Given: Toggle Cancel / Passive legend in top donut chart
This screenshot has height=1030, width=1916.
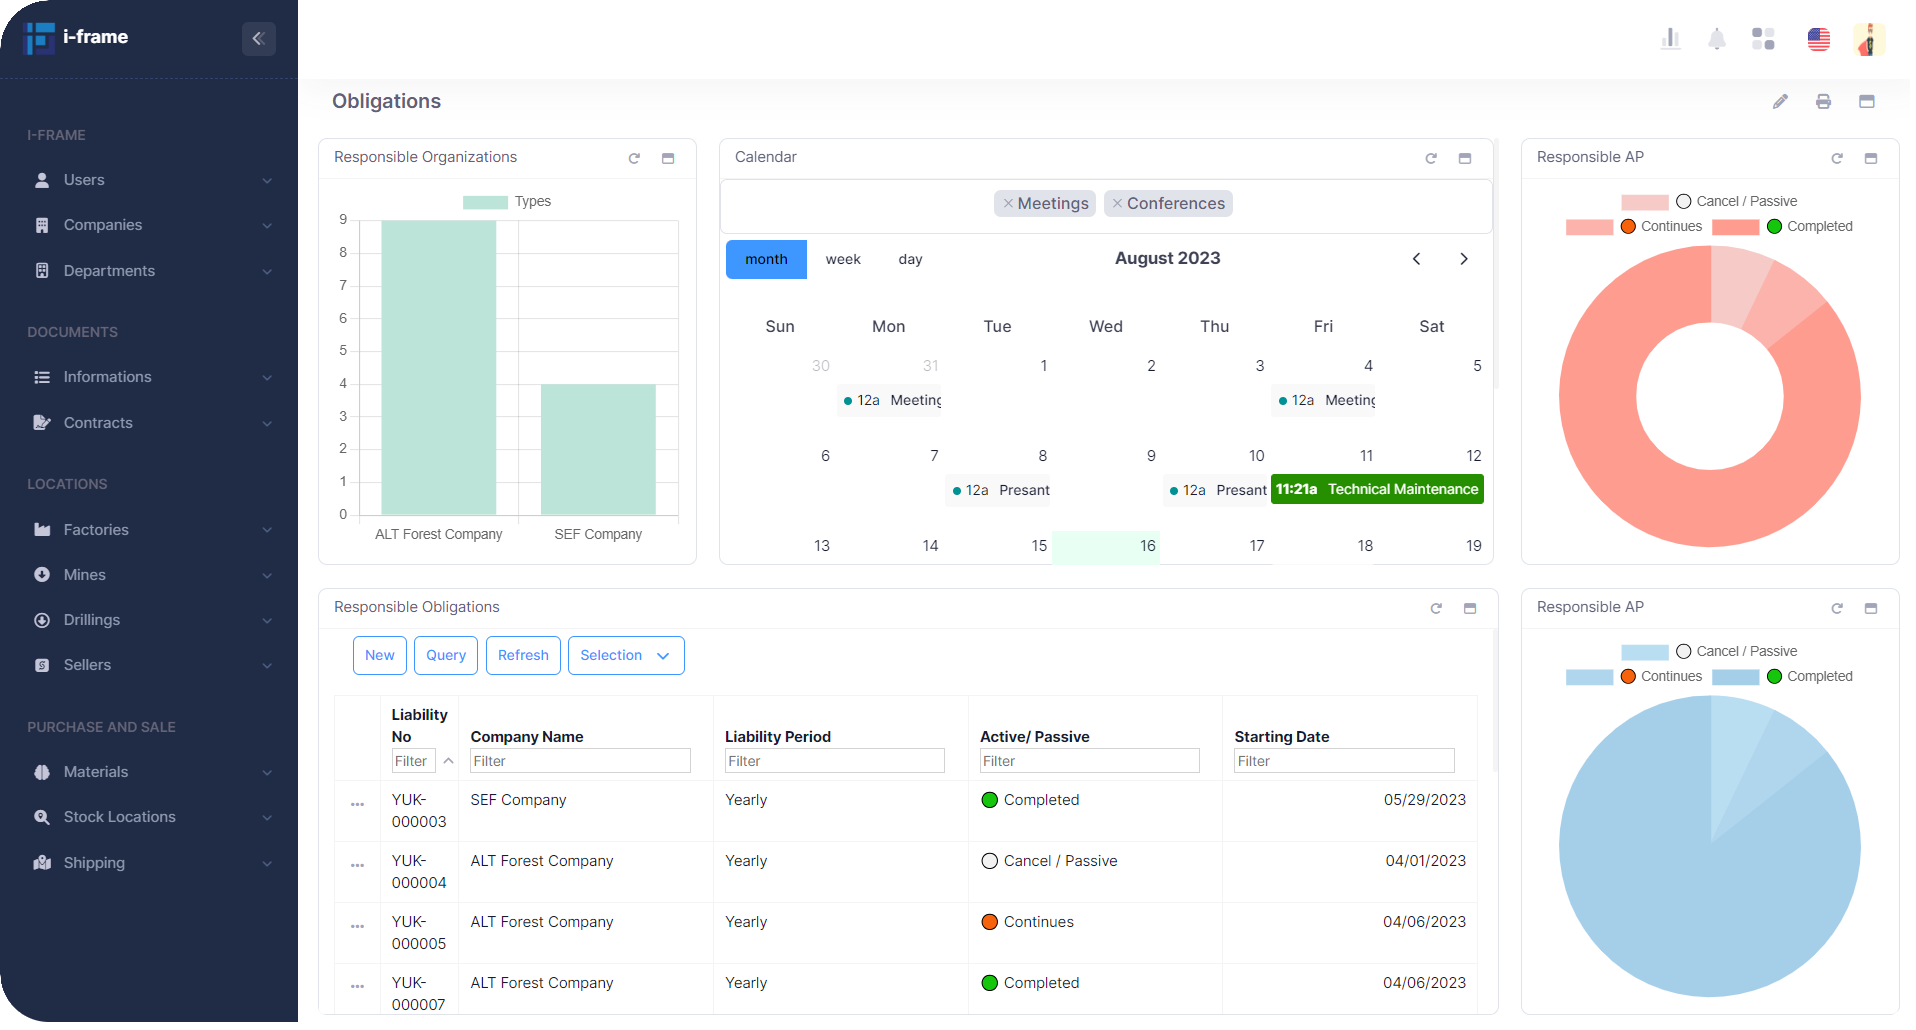Looking at the screenshot, I should (1709, 202).
